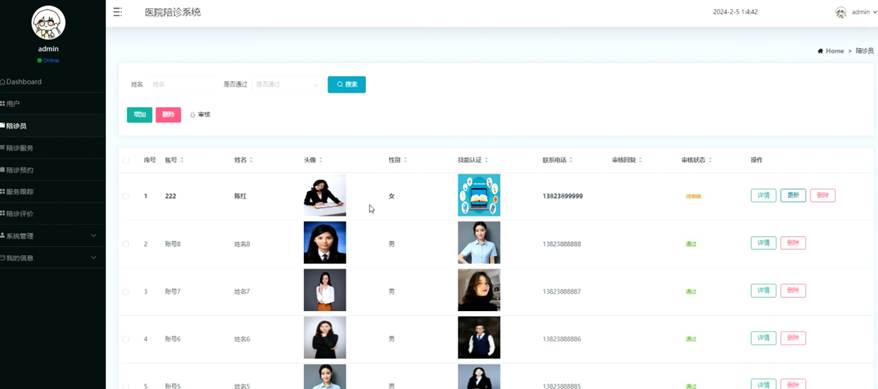
Task: Check the checkbox for row 4
Action: pyautogui.click(x=126, y=339)
